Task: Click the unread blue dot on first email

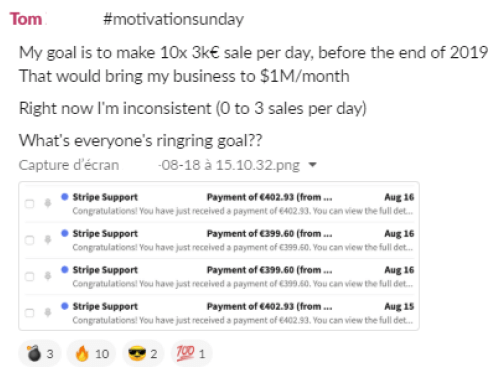Action: pos(65,197)
